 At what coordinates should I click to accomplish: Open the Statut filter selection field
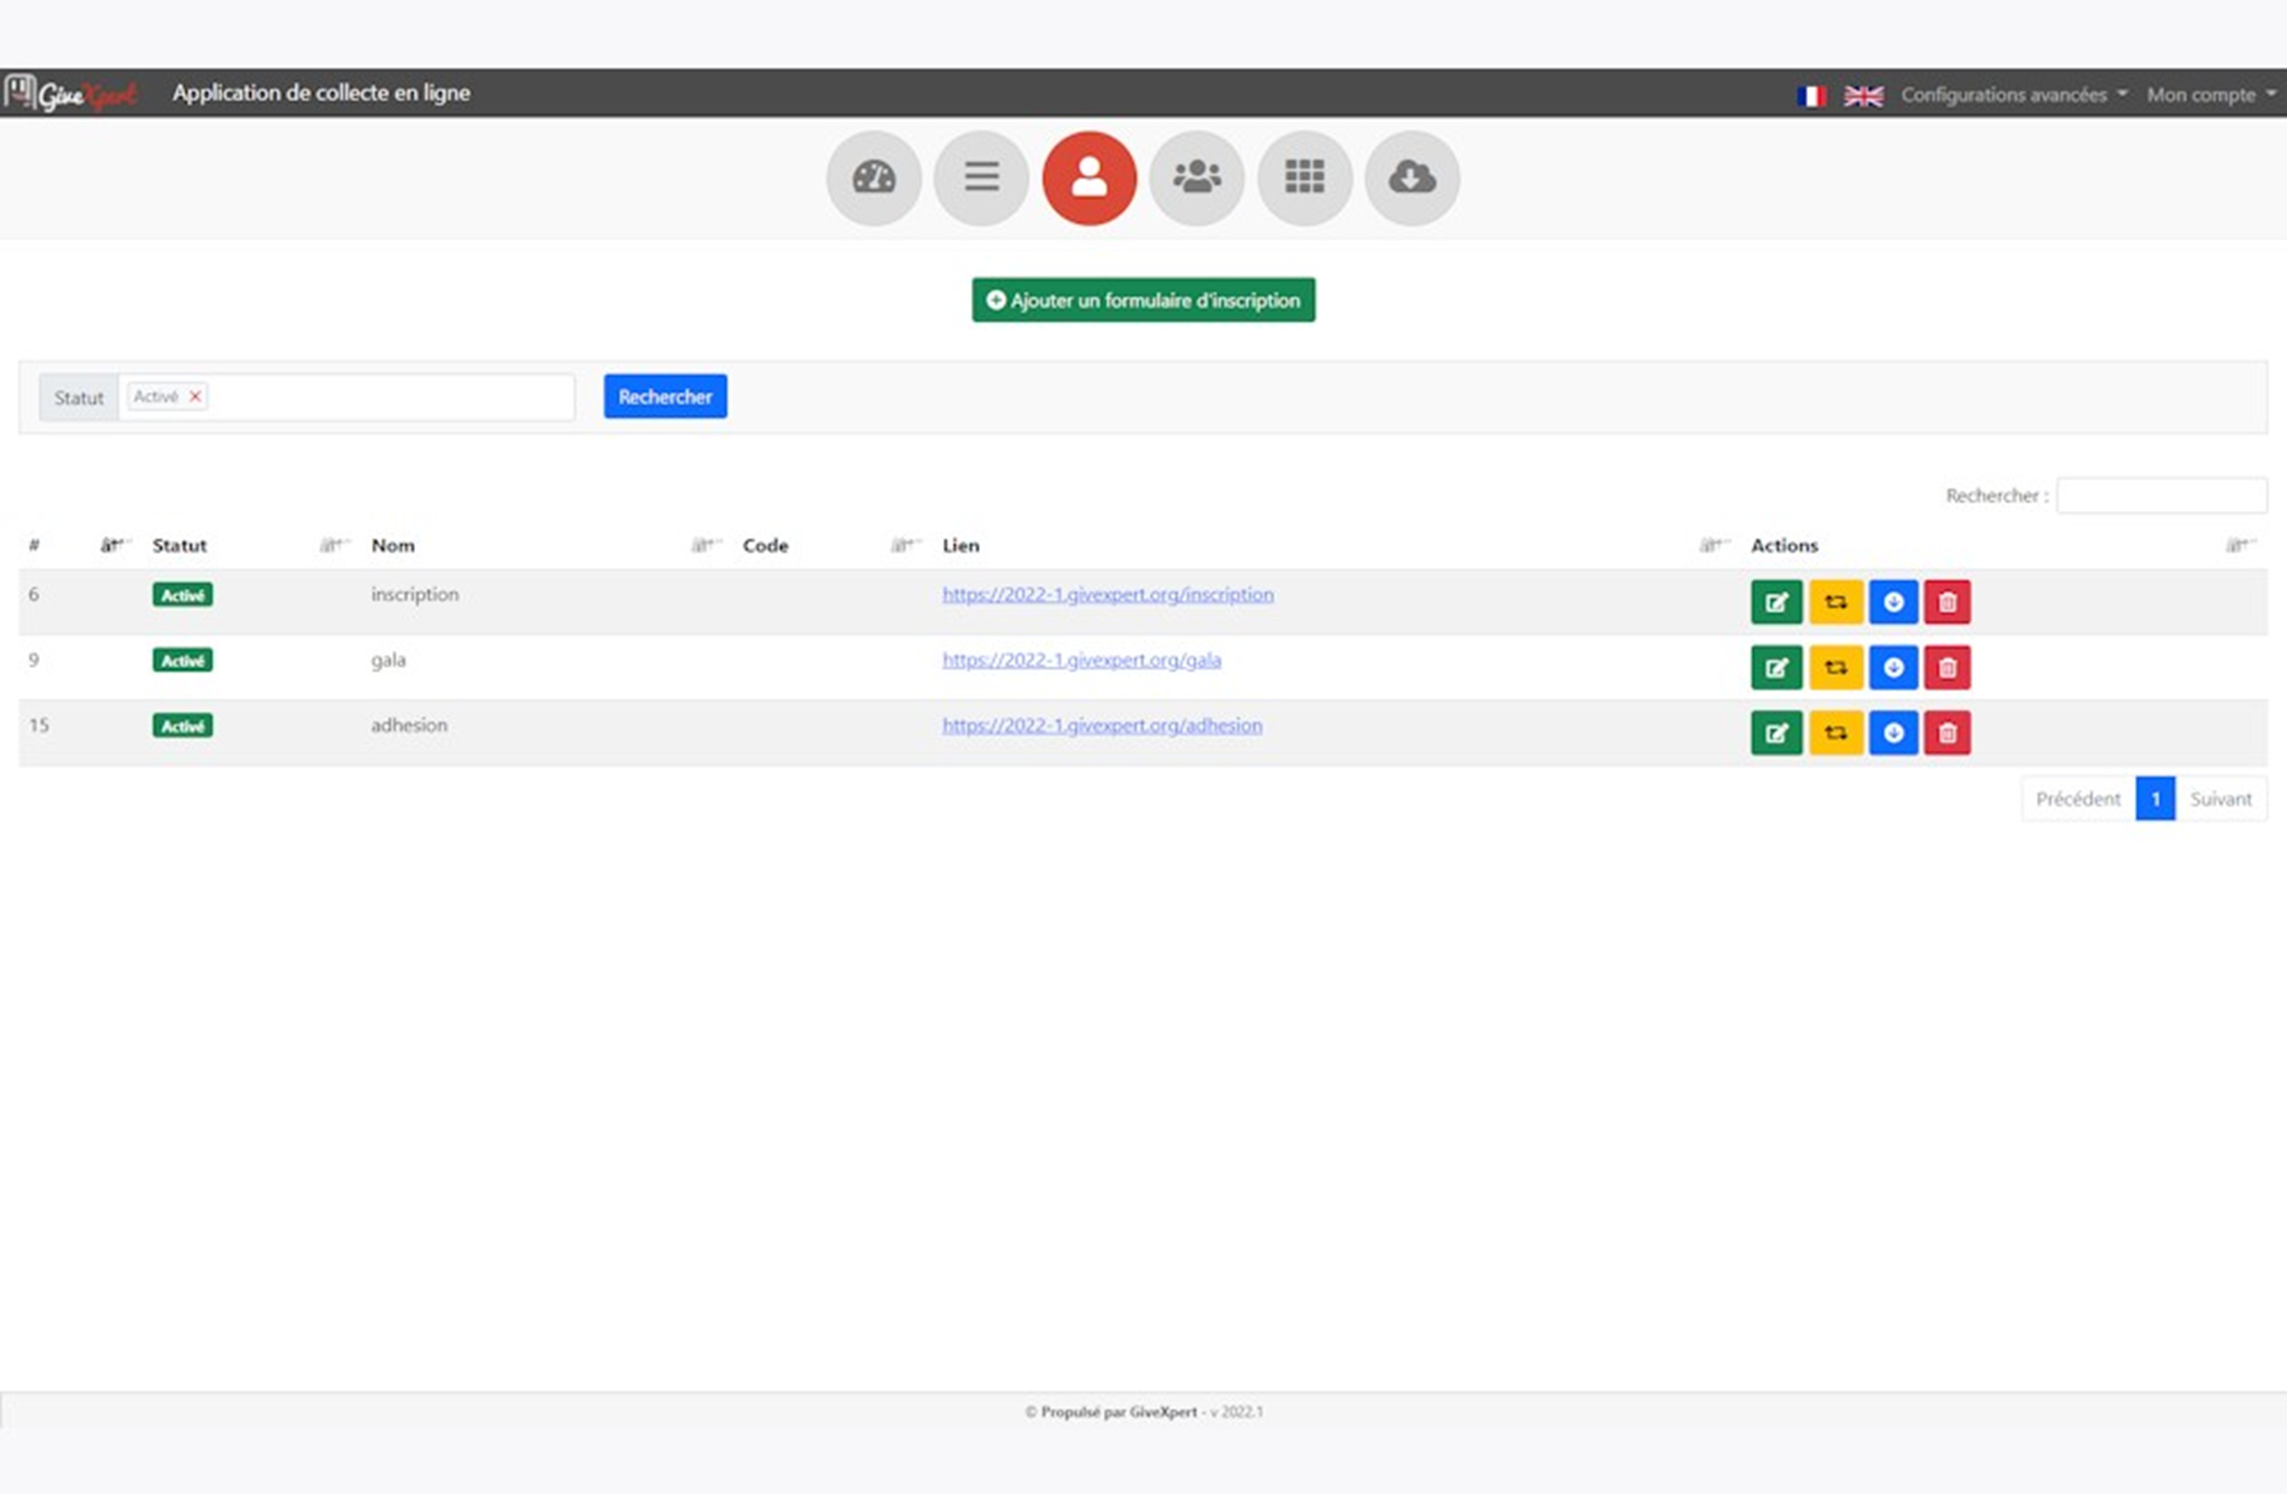point(346,397)
